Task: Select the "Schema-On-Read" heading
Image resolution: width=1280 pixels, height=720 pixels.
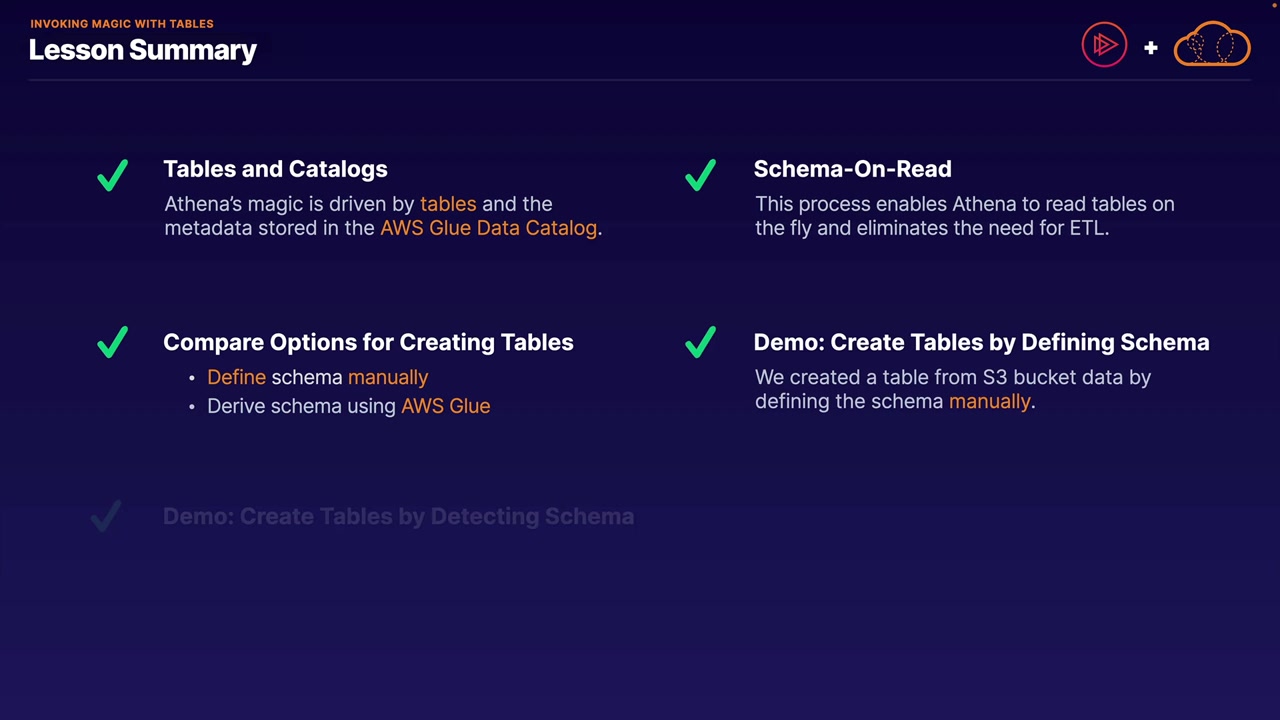Action: [x=852, y=169]
